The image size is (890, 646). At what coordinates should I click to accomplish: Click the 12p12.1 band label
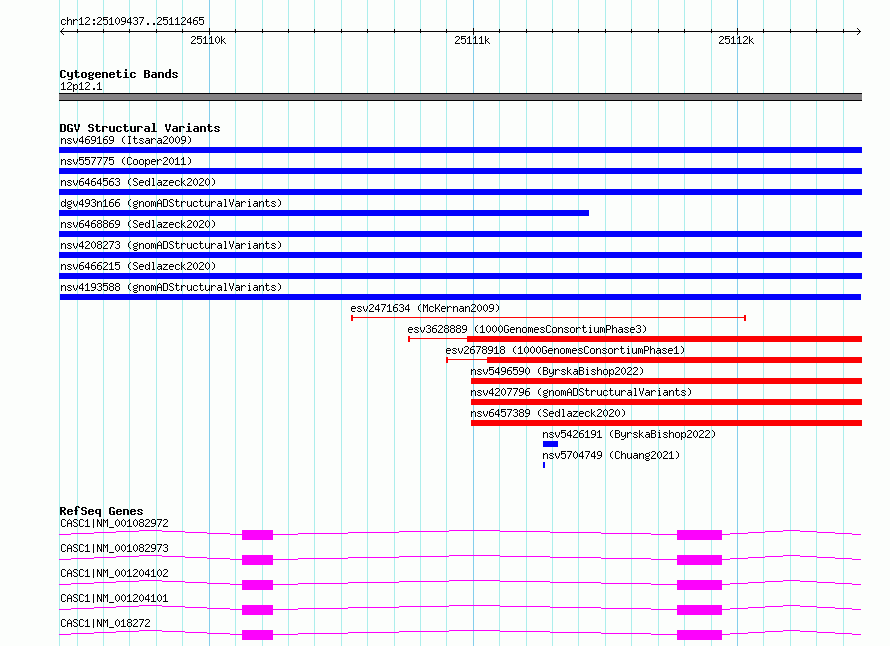click(81, 86)
